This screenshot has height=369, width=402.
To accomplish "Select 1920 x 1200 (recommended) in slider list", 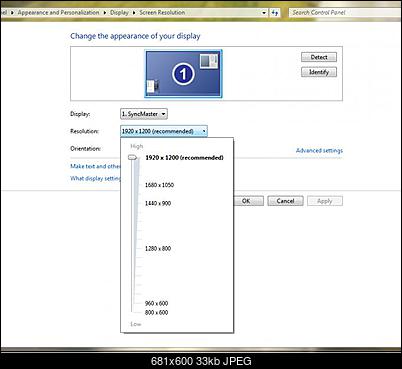I will coord(184,158).
